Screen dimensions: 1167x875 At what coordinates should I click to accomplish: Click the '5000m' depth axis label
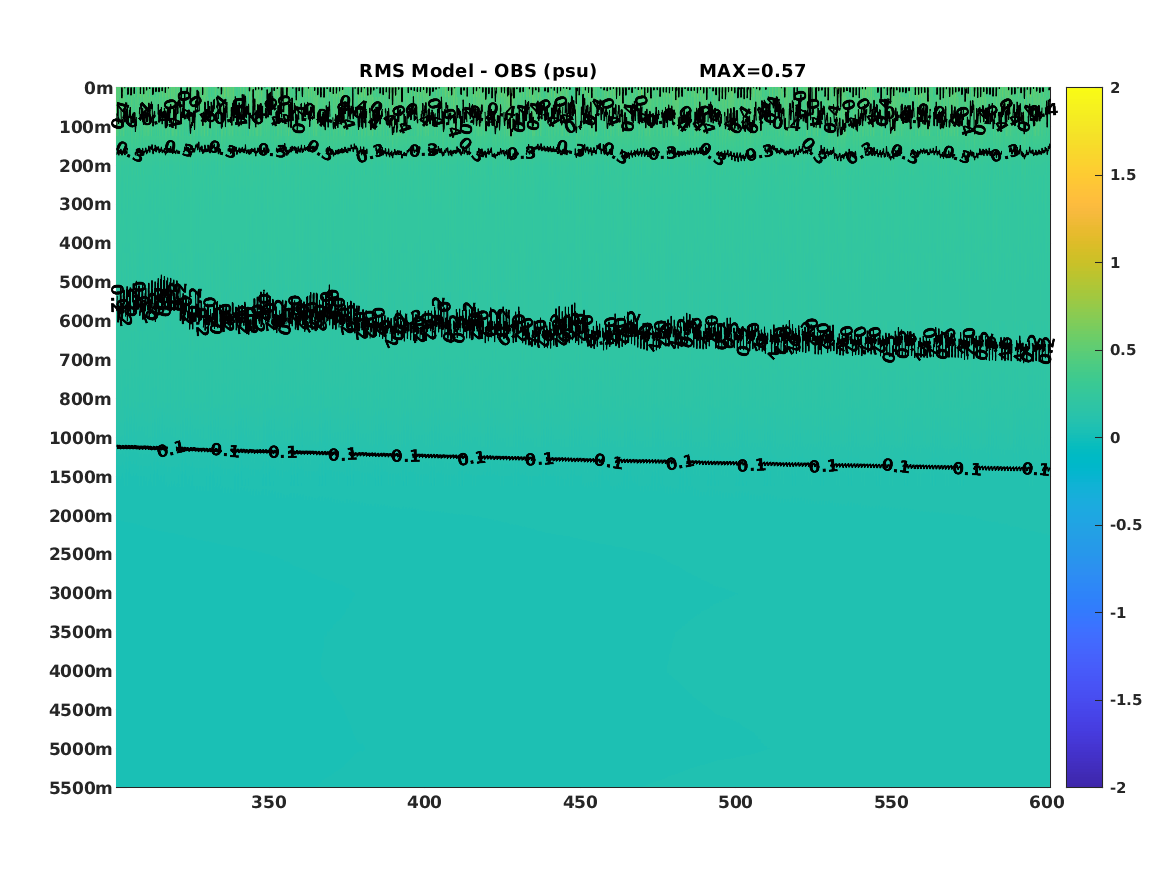point(81,749)
